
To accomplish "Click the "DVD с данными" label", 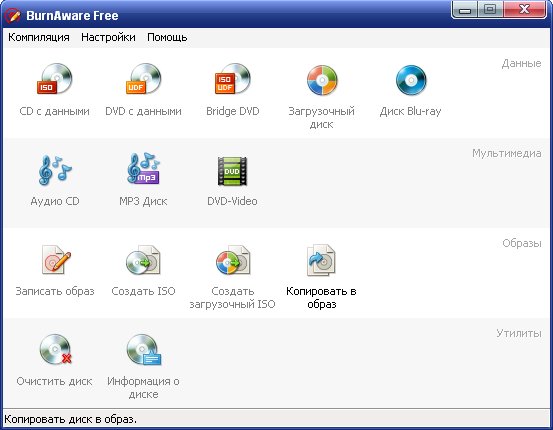I will point(144,111).
